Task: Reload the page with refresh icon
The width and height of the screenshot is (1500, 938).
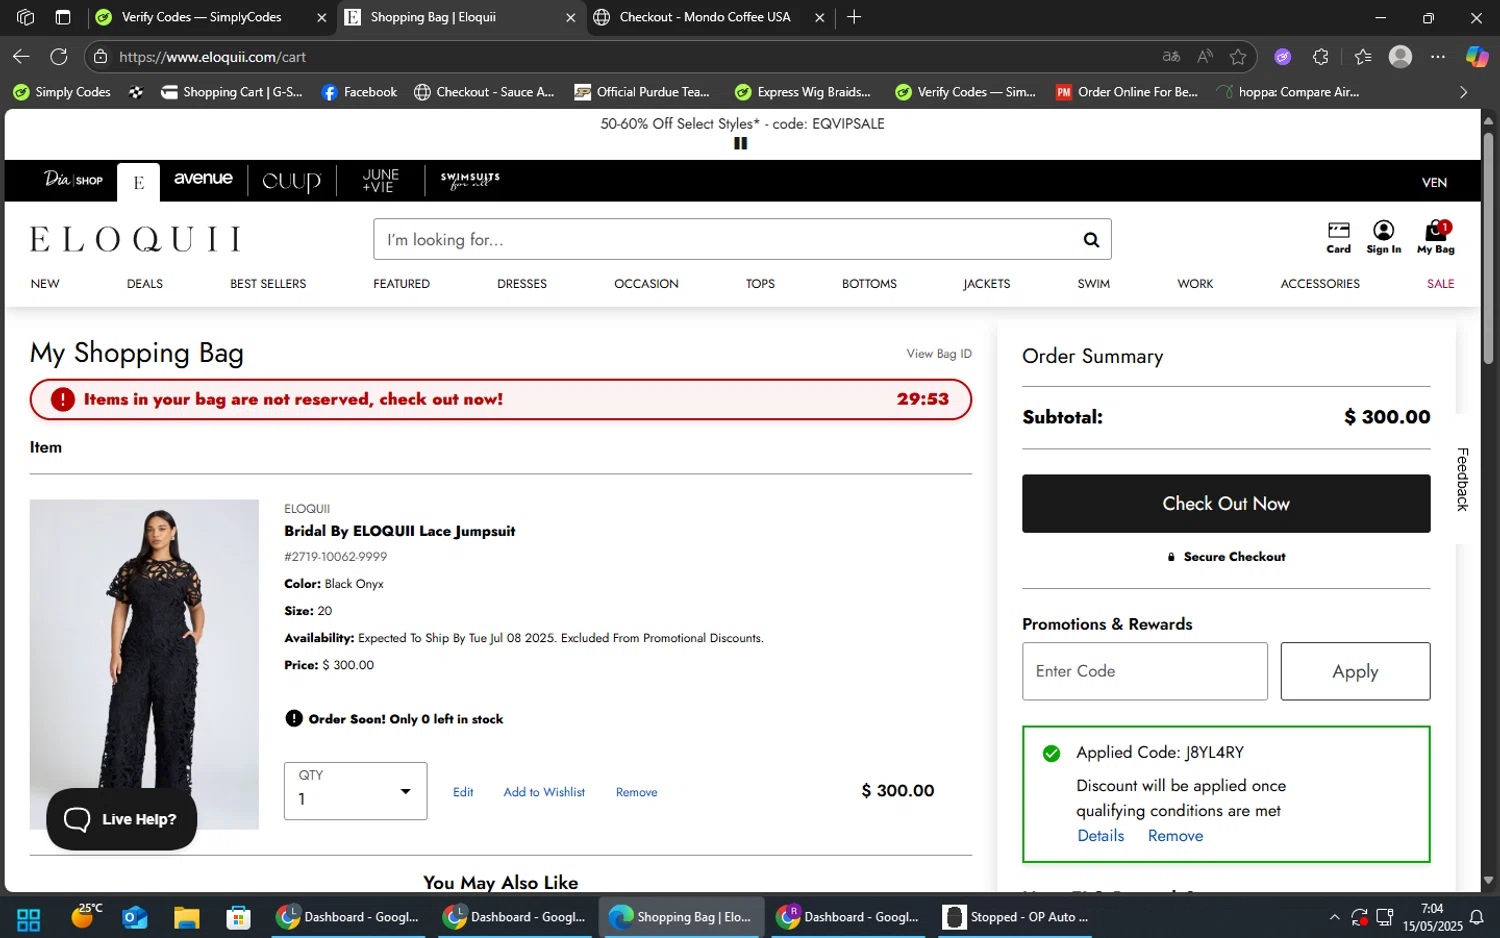Action: 59,57
